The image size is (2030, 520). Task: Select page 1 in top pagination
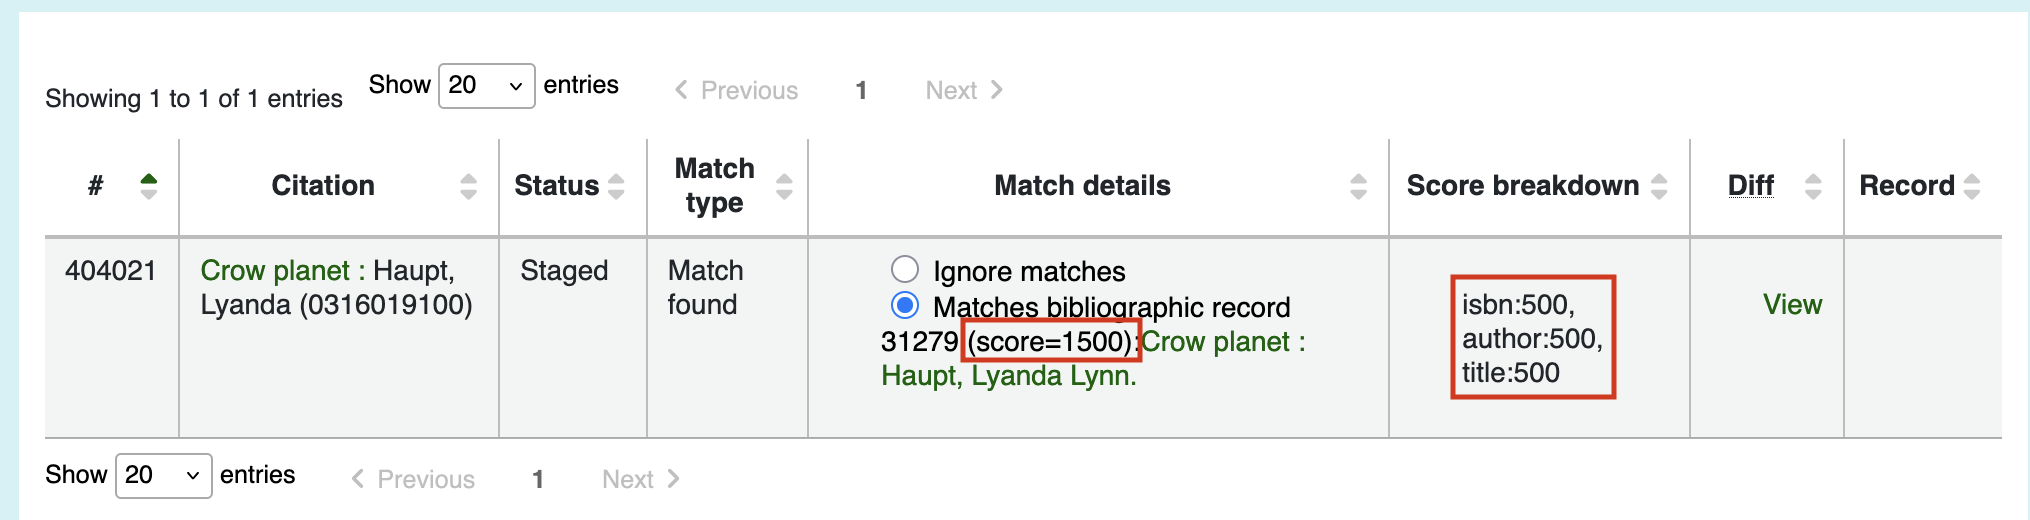861,90
